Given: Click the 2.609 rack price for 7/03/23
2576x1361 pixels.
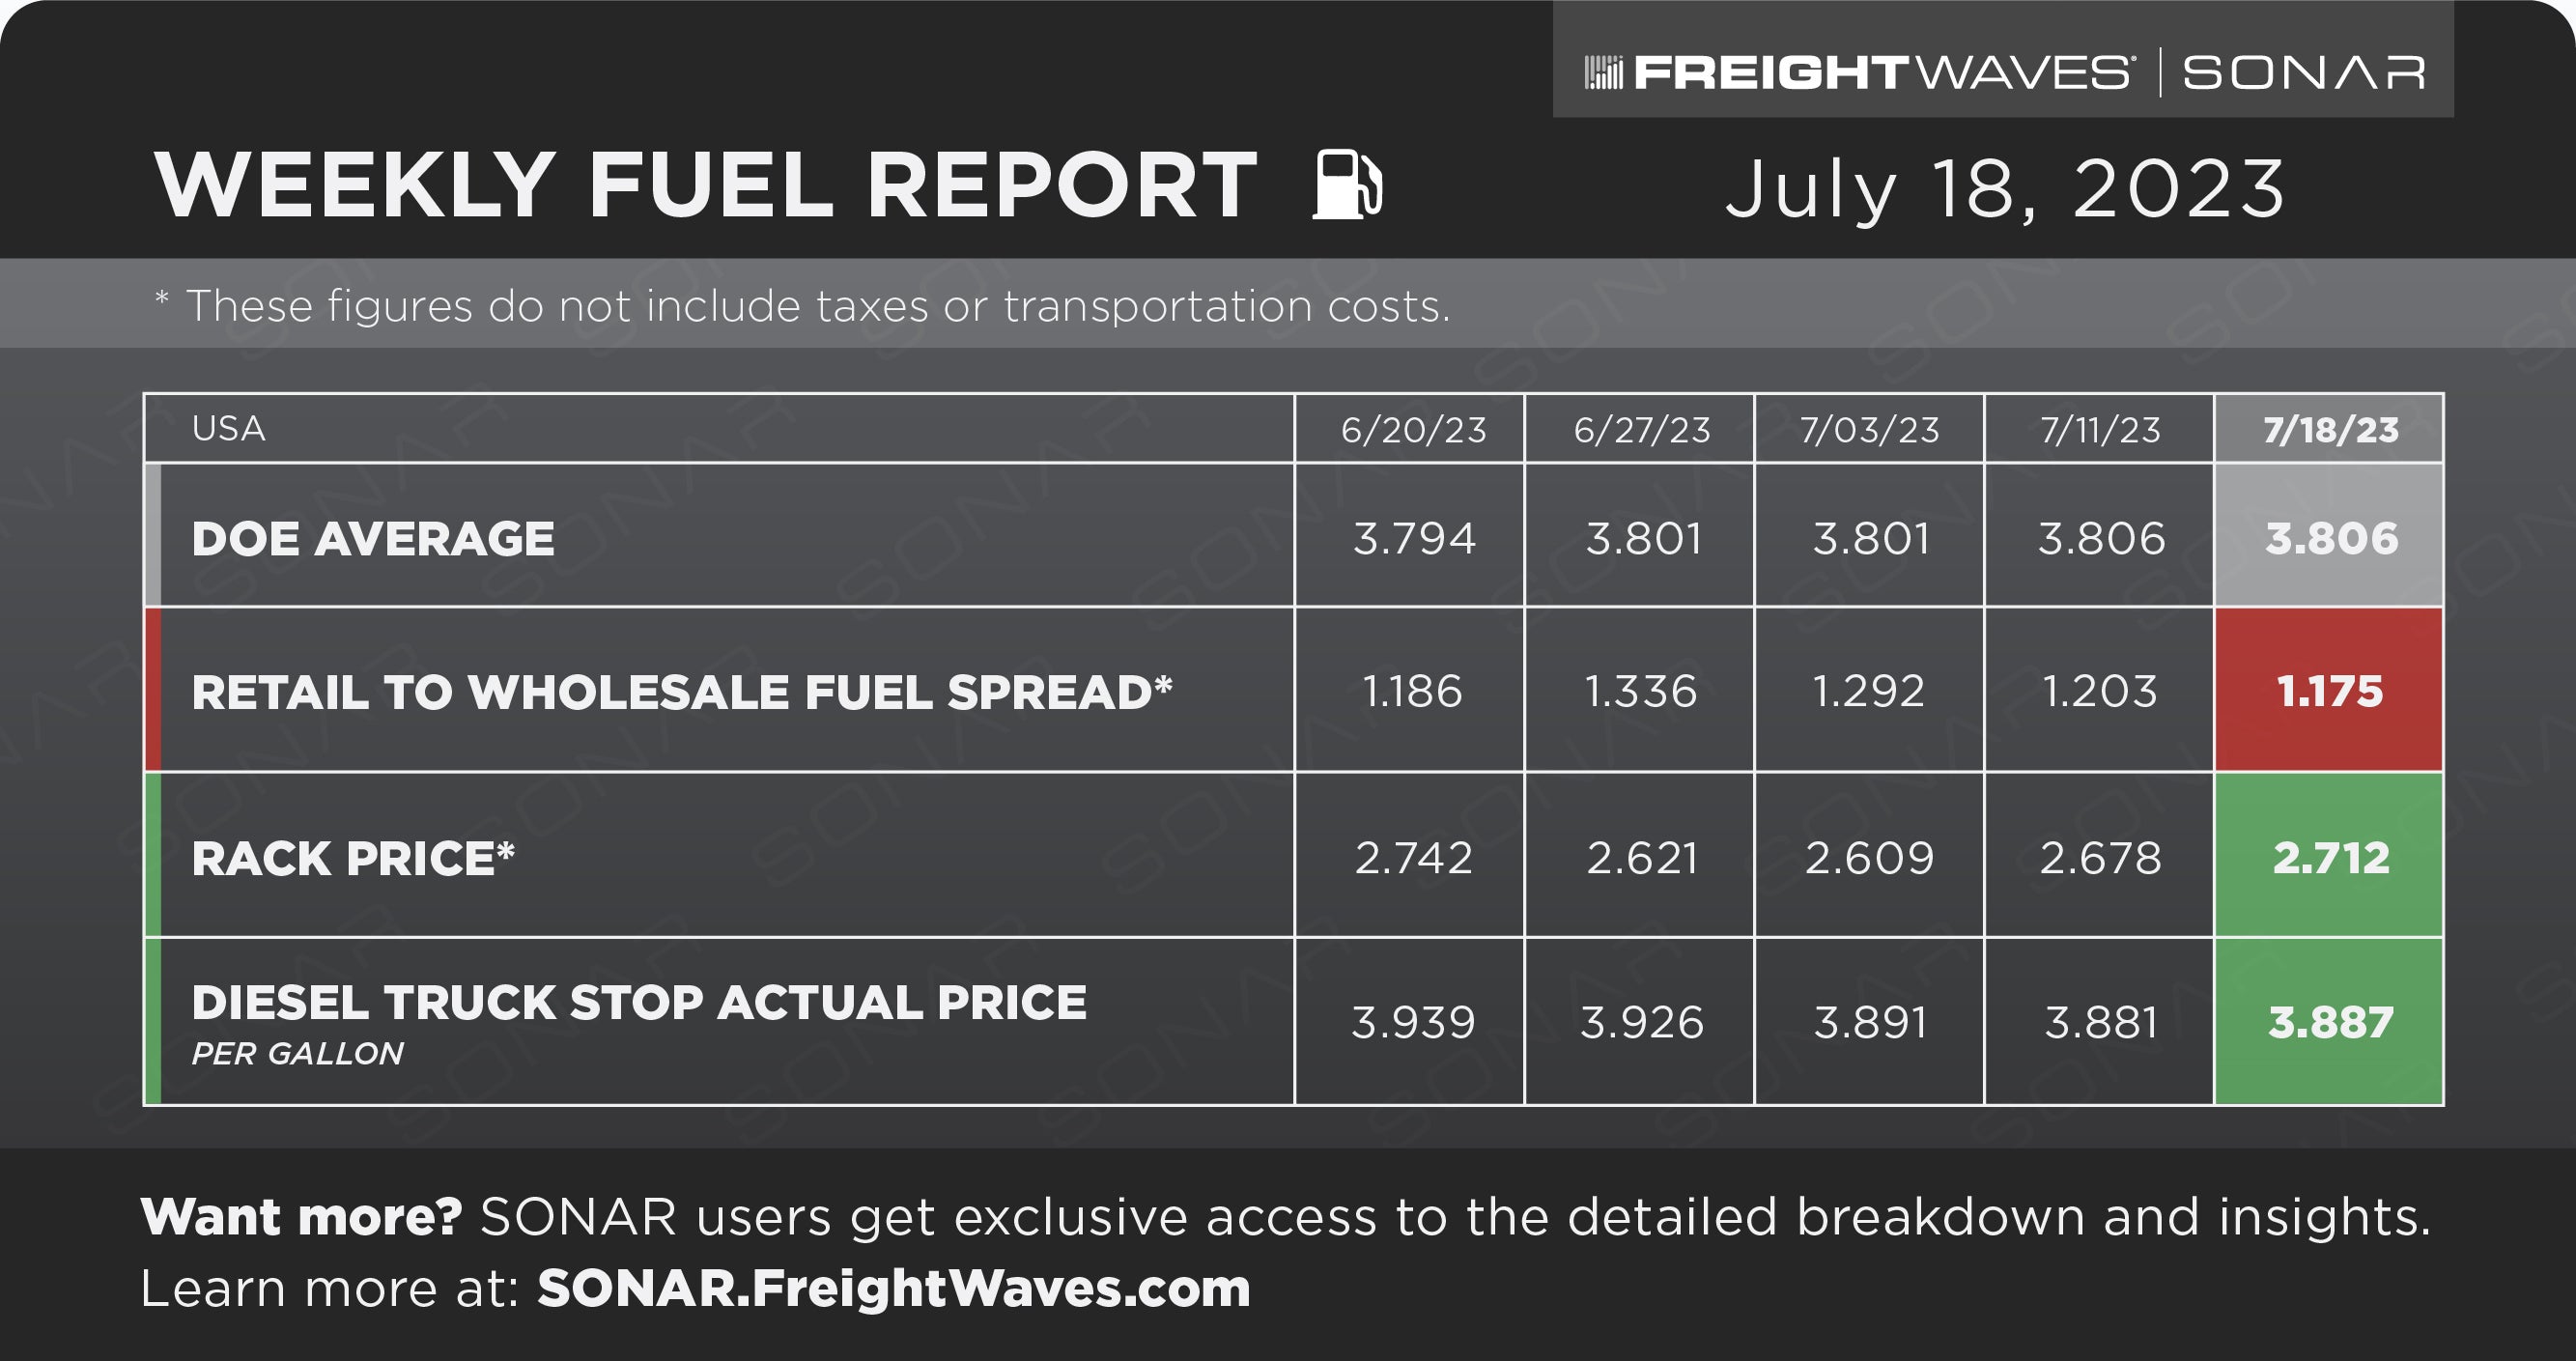Looking at the screenshot, I should click(x=1869, y=857).
